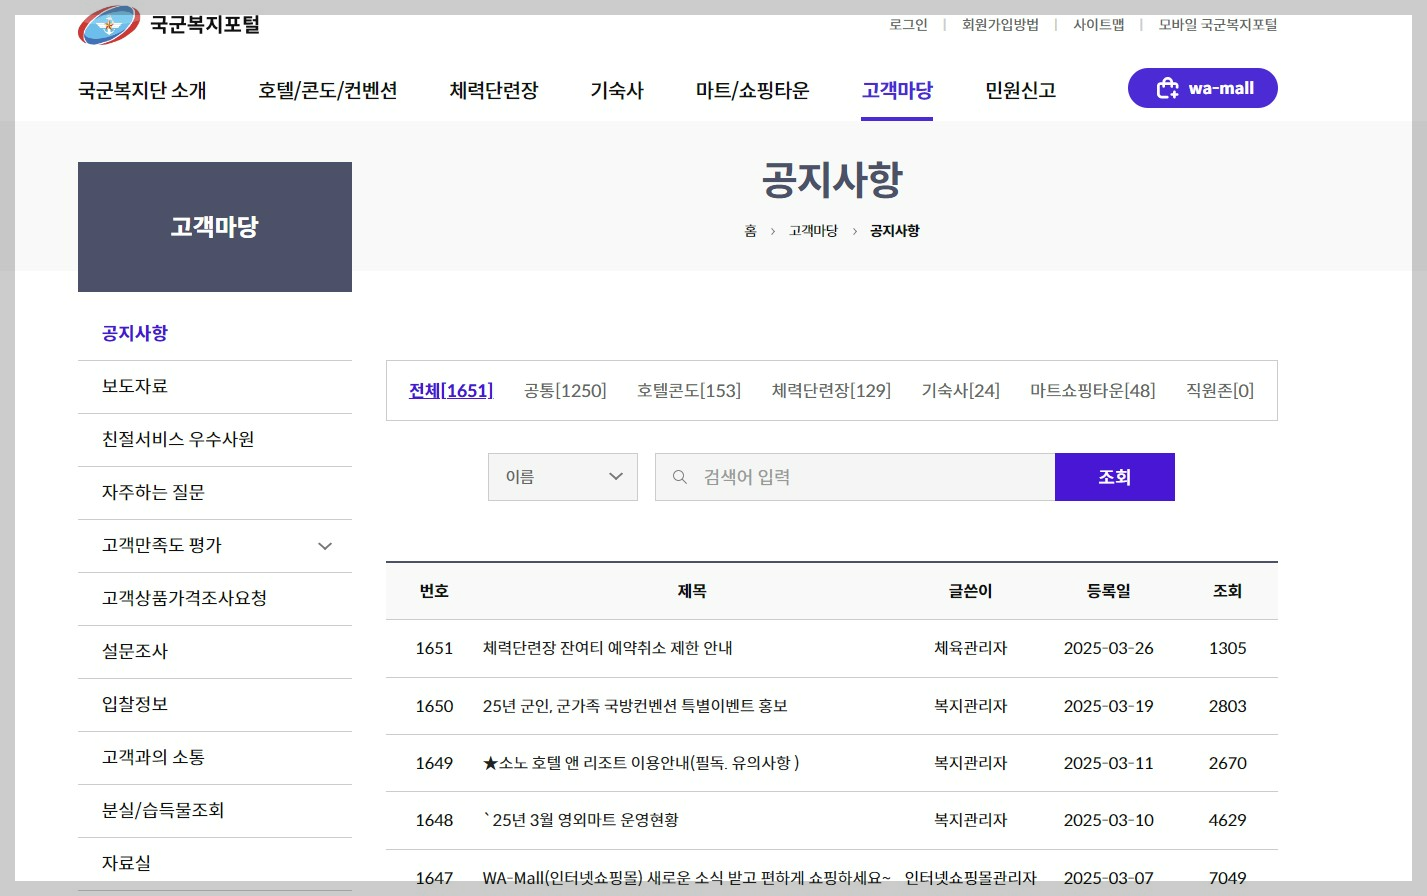Image resolution: width=1427 pixels, height=896 pixels.
Task: Open notice `25년 3월 영외마트 운영현황
Action: coord(581,820)
